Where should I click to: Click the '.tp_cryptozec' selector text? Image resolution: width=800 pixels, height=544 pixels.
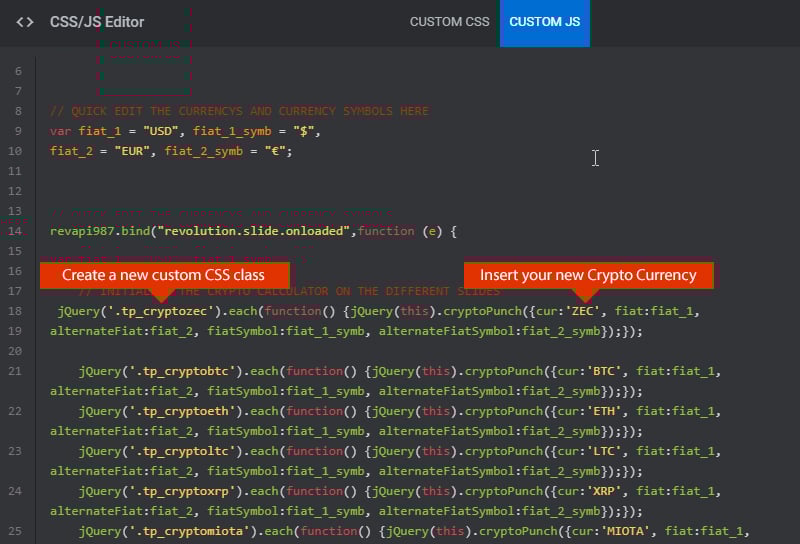pos(161,311)
